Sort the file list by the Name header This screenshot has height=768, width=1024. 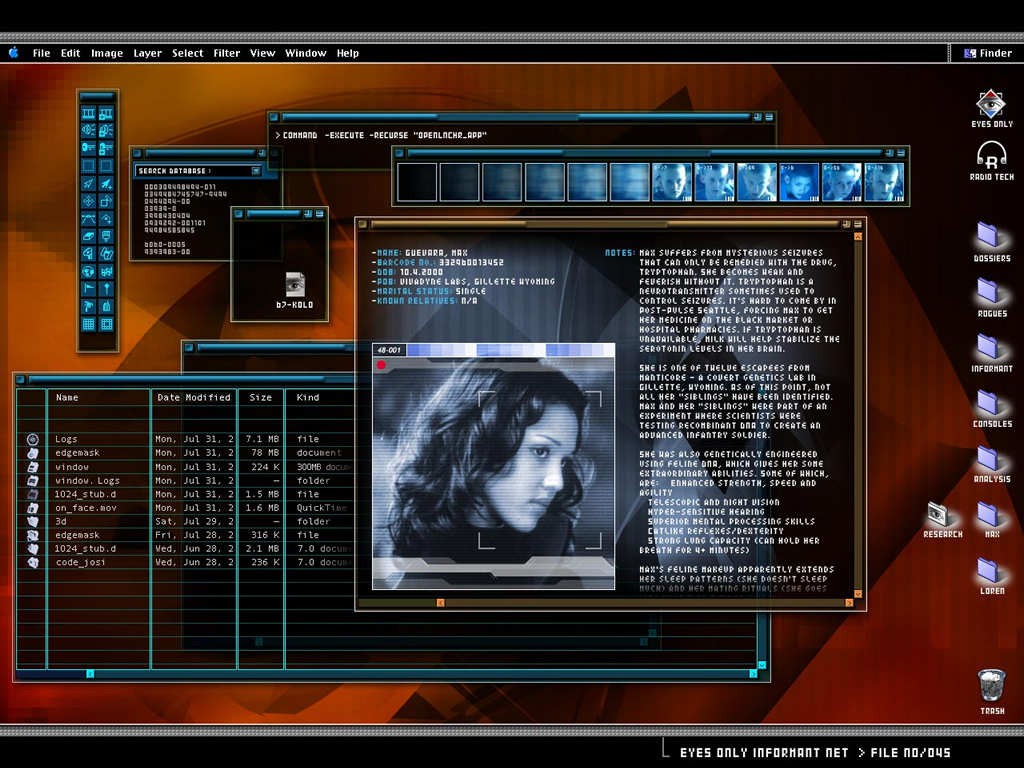(x=67, y=397)
